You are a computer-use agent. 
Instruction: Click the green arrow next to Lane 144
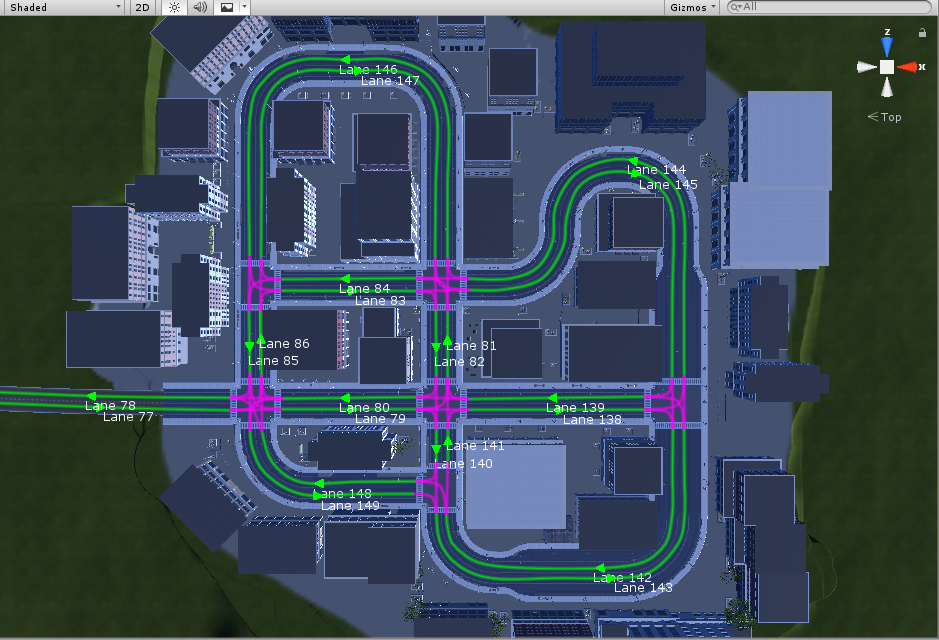point(632,161)
